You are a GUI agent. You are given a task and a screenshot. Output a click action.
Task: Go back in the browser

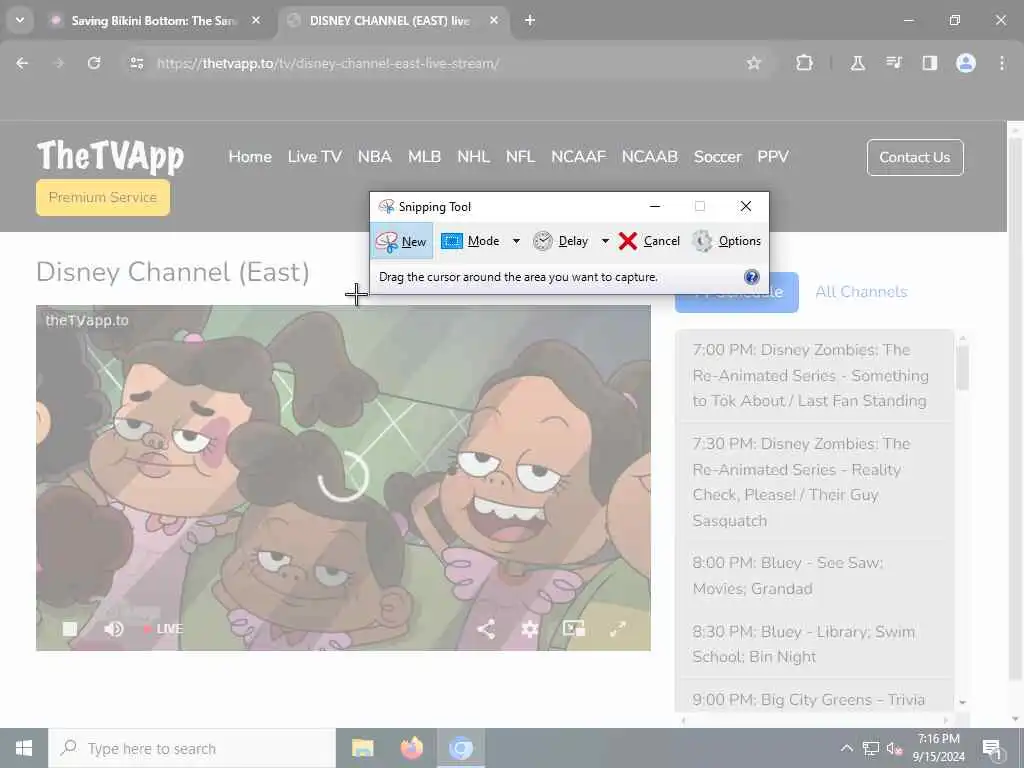point(22,63)
